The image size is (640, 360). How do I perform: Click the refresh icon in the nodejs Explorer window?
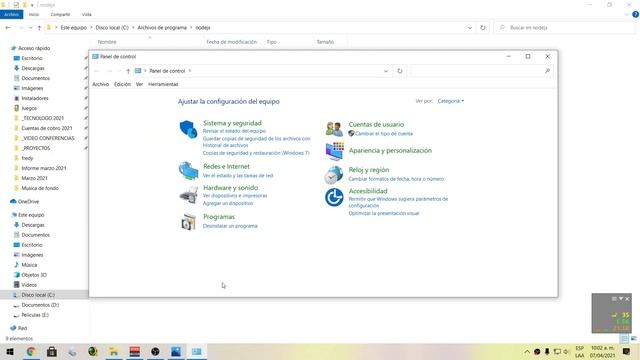[483, 28]
